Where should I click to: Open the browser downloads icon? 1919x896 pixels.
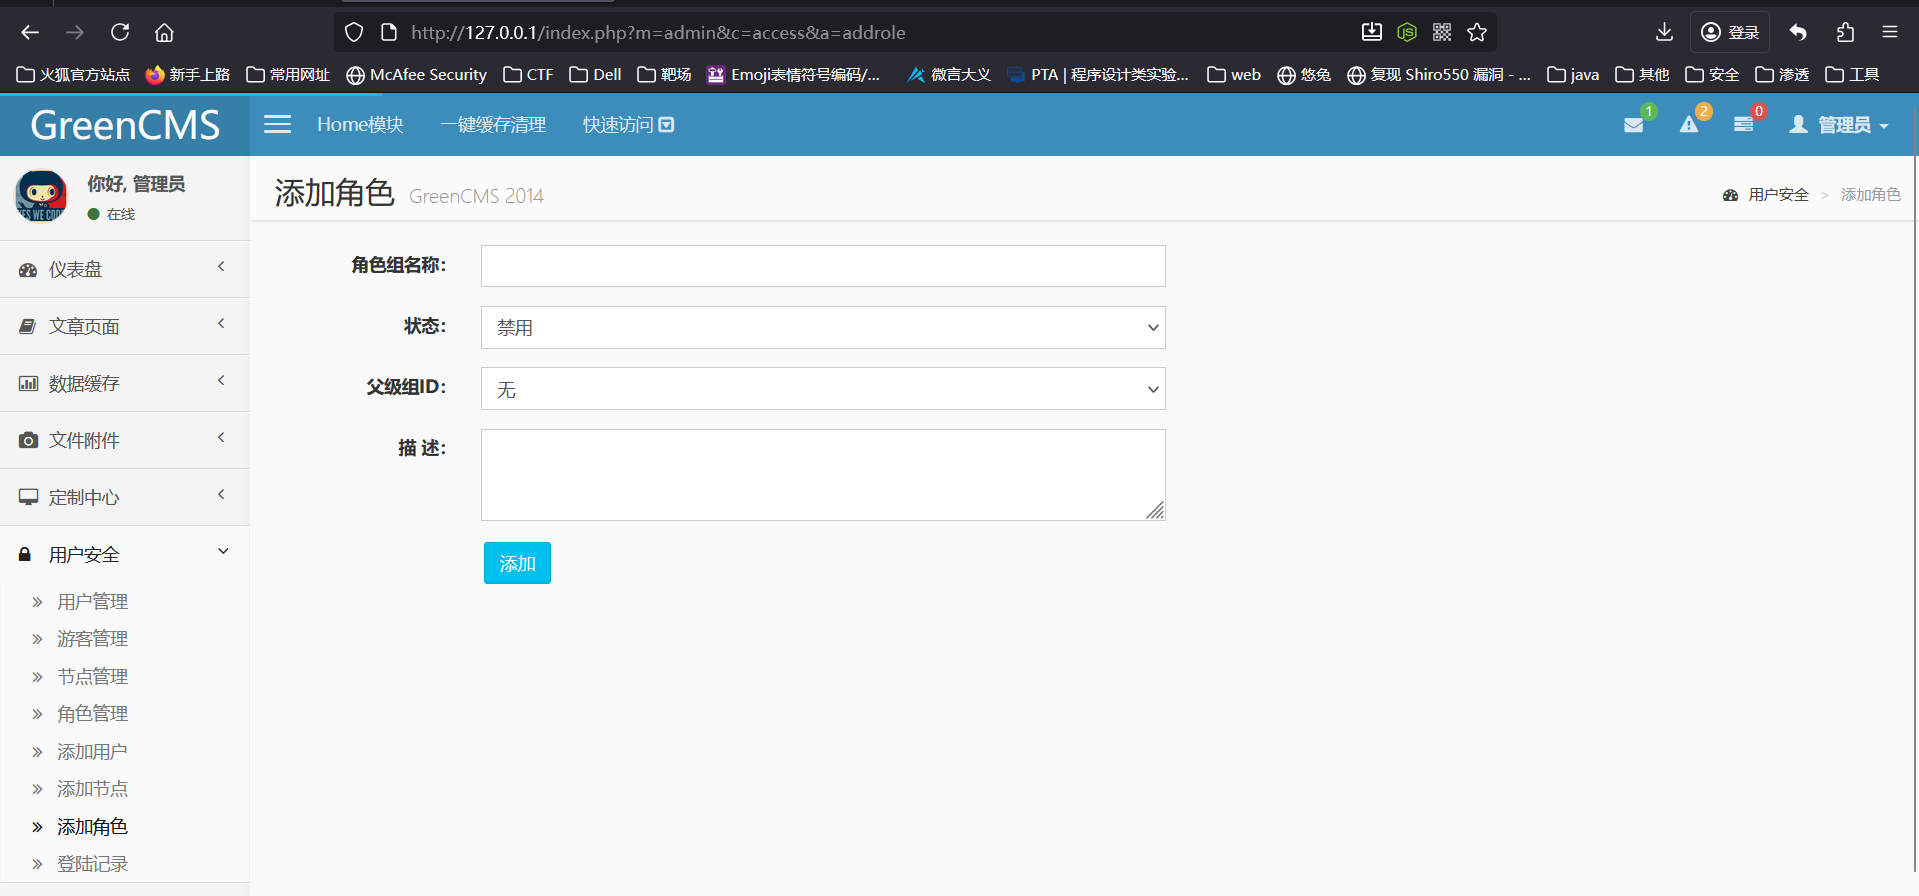1664,32
